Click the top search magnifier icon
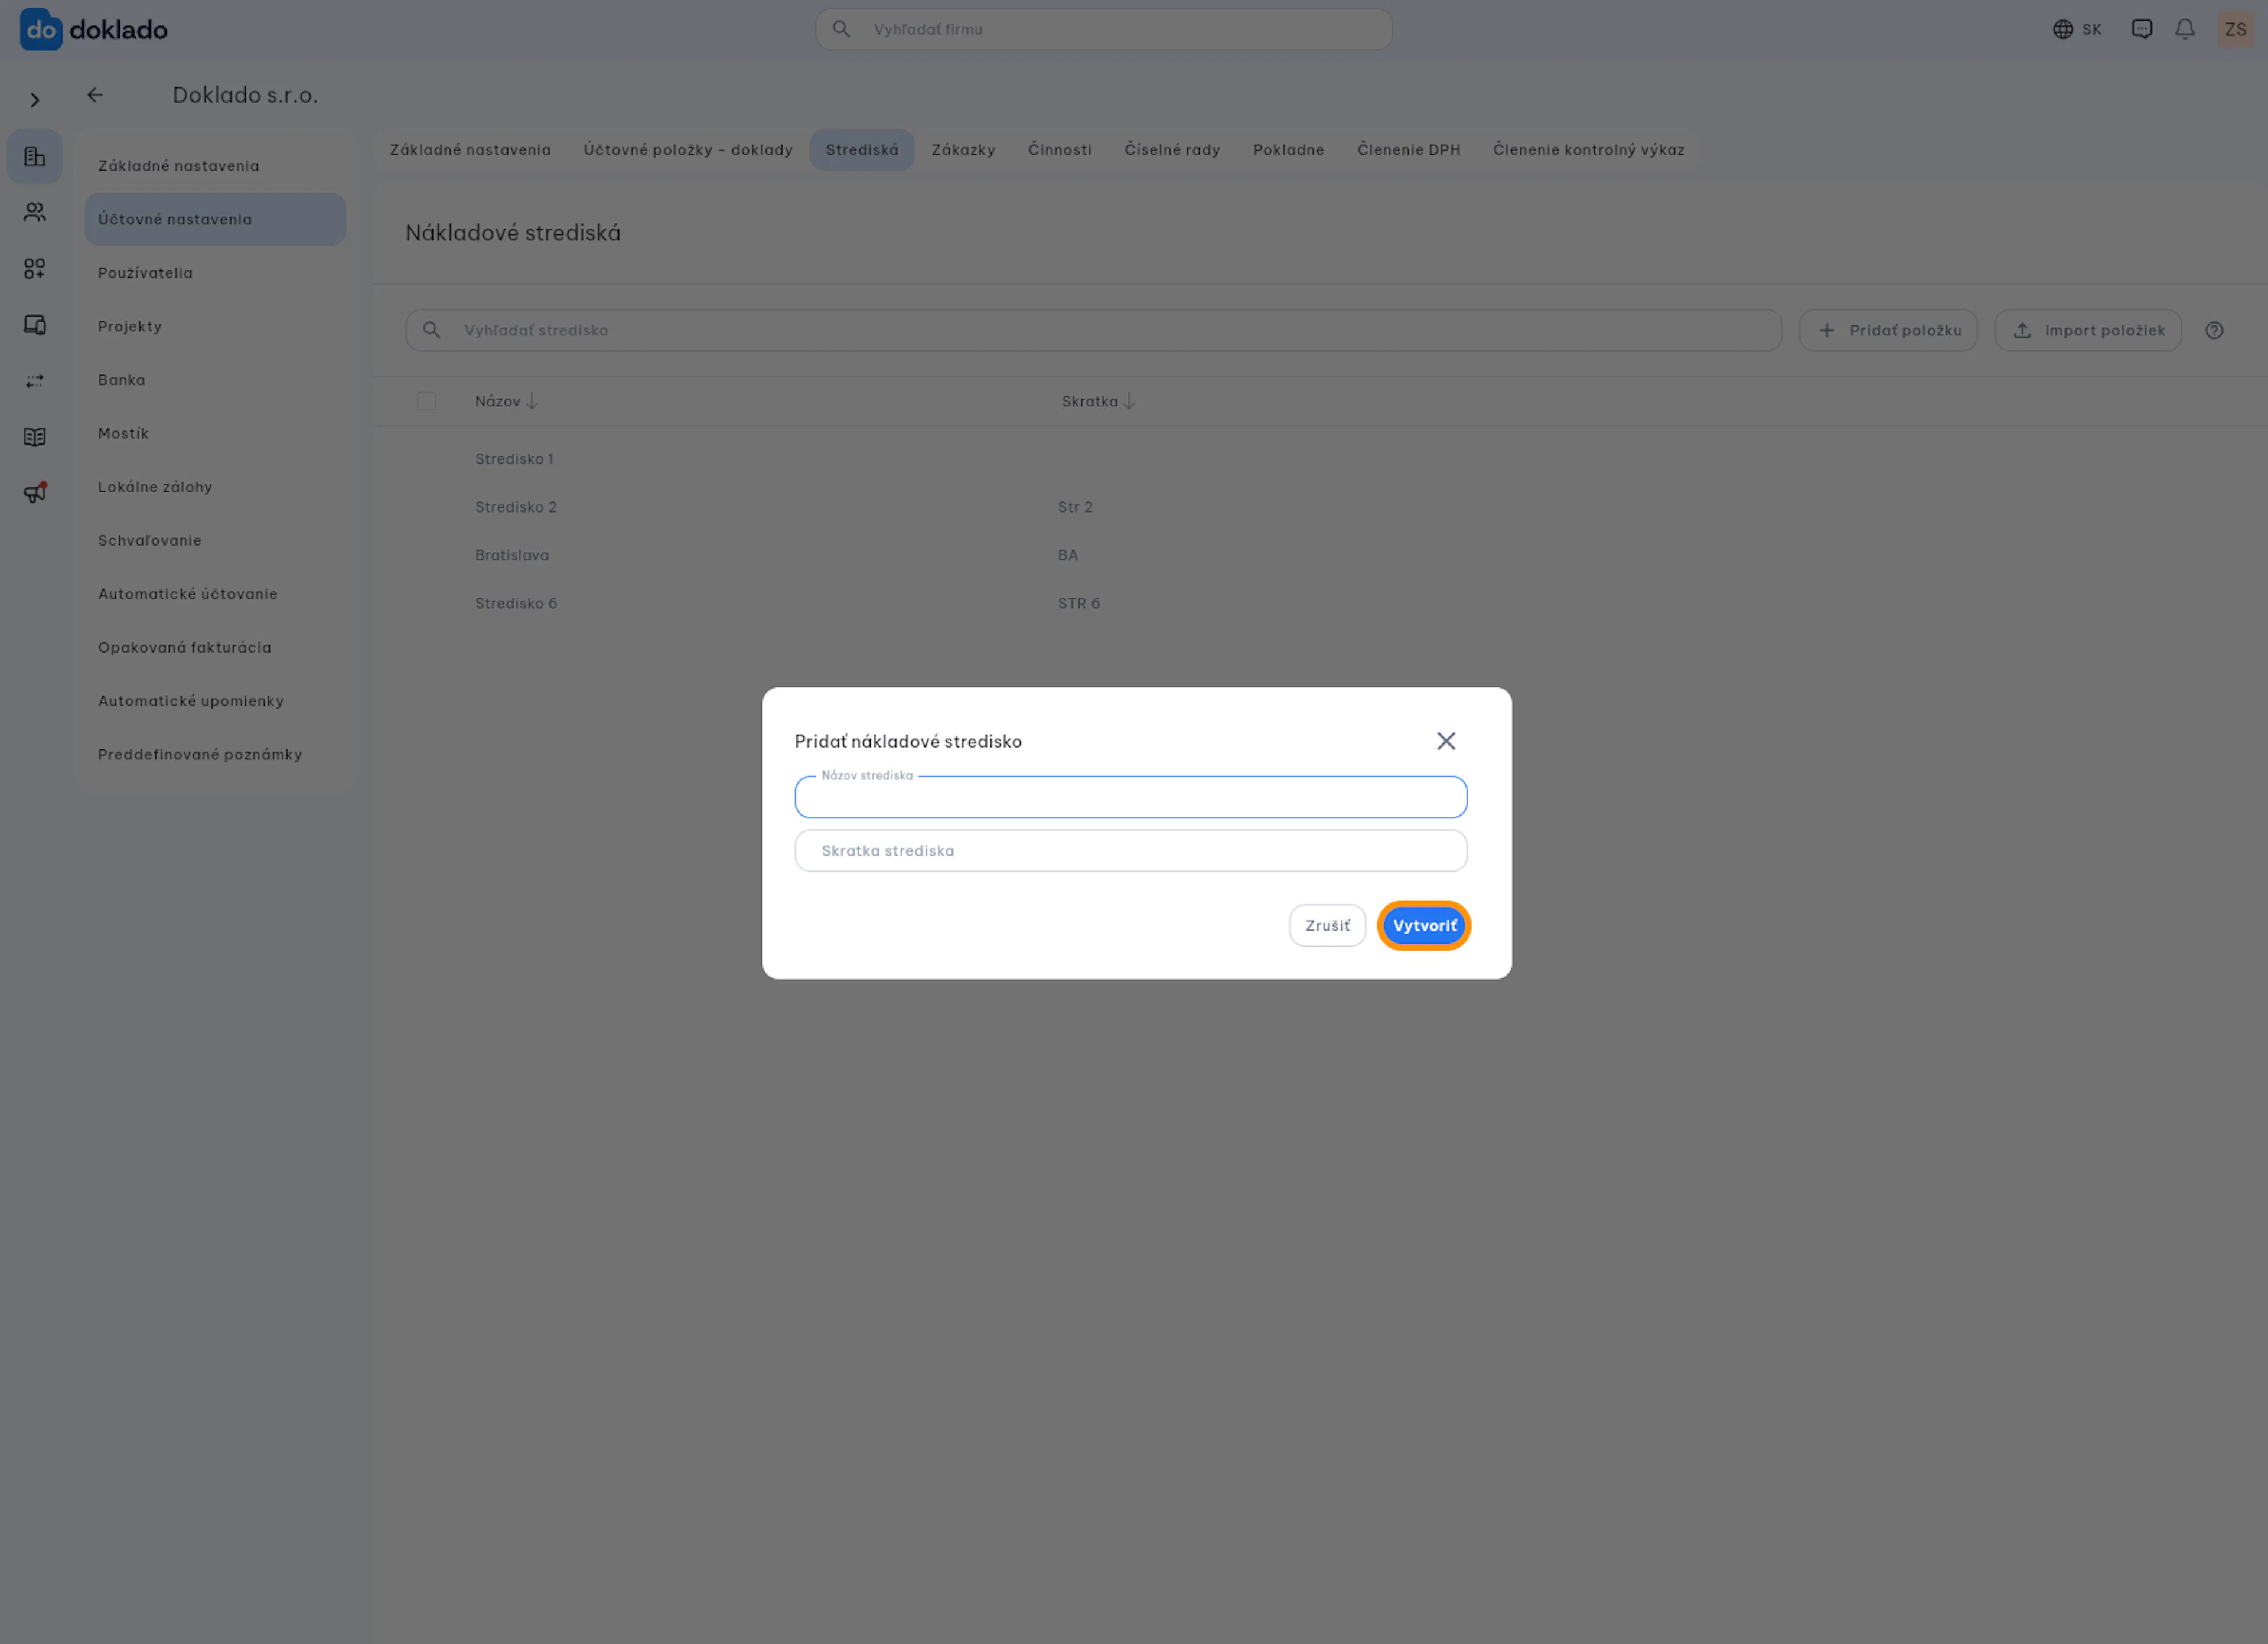 841,29
